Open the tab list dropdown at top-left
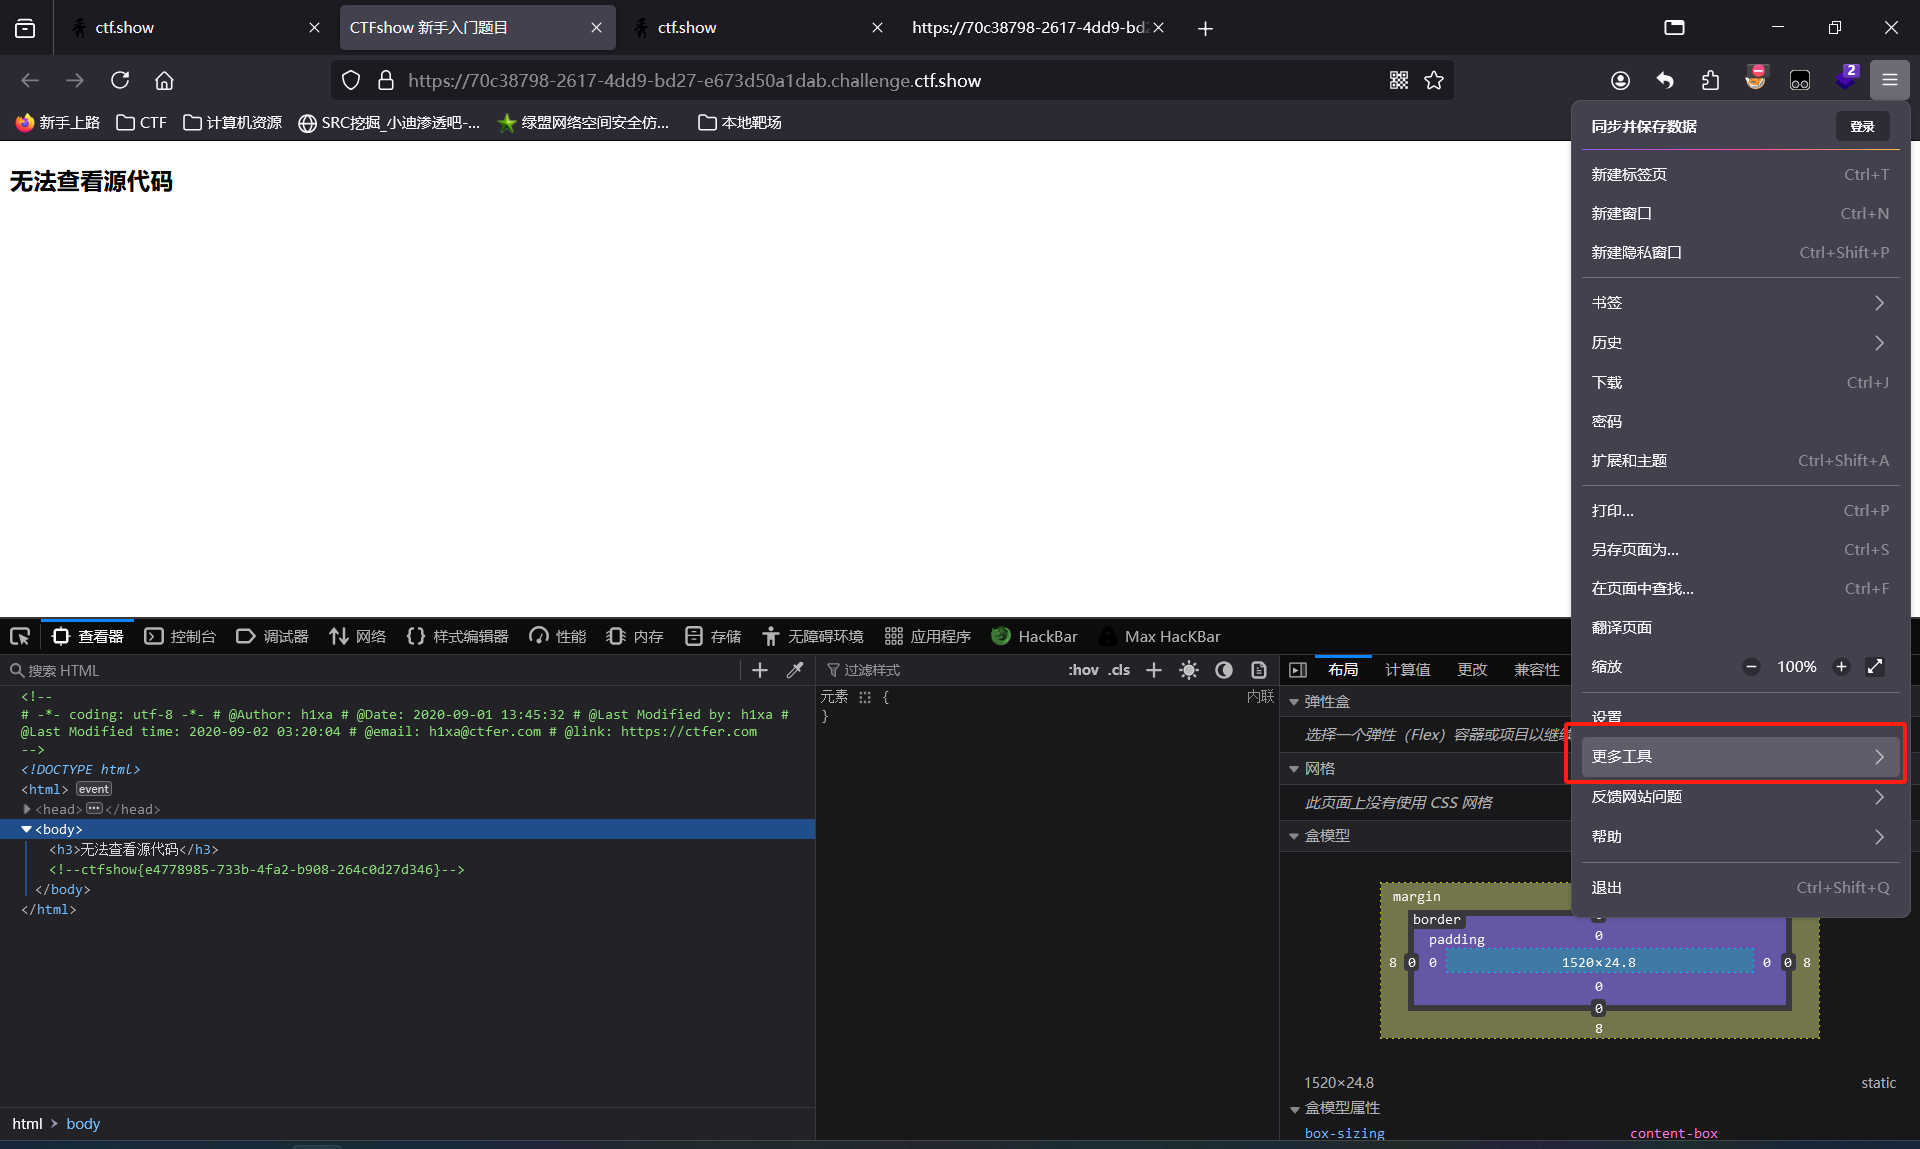1920x1149 pixels. pos(25,28)
